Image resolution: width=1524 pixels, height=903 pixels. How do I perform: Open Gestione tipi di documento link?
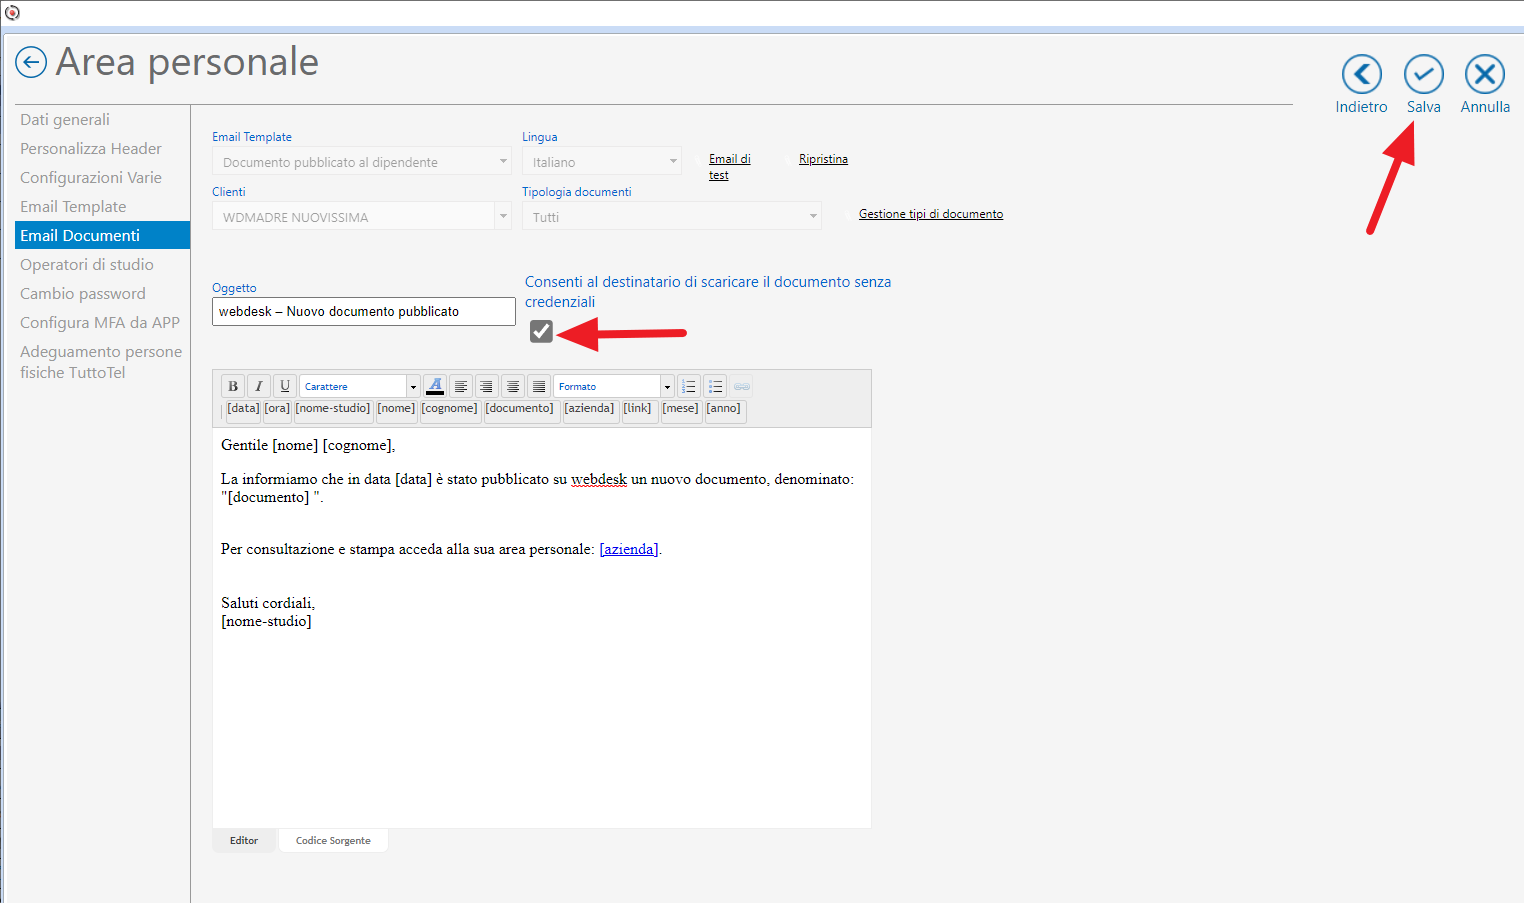click(x=931, y=214)
